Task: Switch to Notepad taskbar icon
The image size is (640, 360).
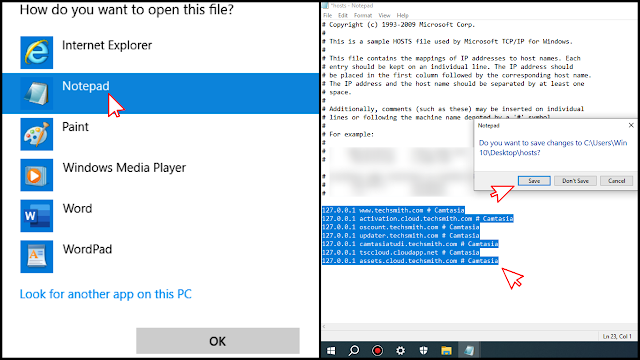Action: tap(469, 351)
